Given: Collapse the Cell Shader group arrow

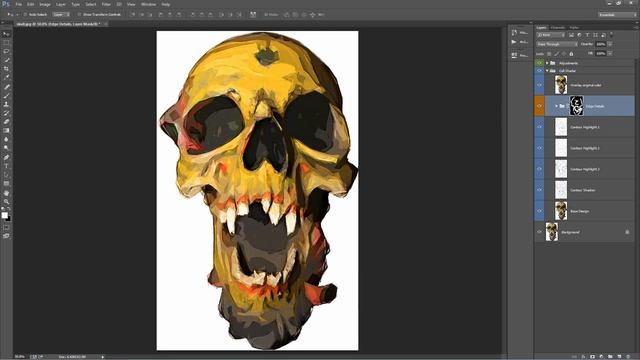Looking at the screenshot, I should coord(547,71).
